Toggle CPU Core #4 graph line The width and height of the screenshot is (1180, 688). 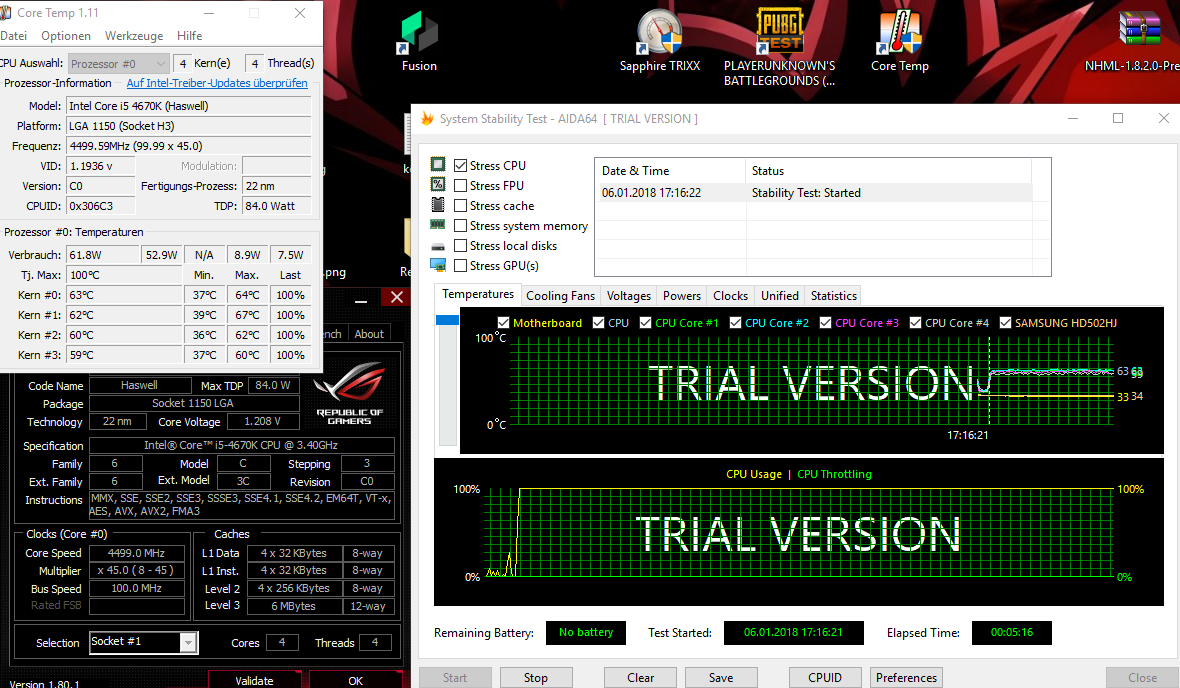click(x=915, y=323)
